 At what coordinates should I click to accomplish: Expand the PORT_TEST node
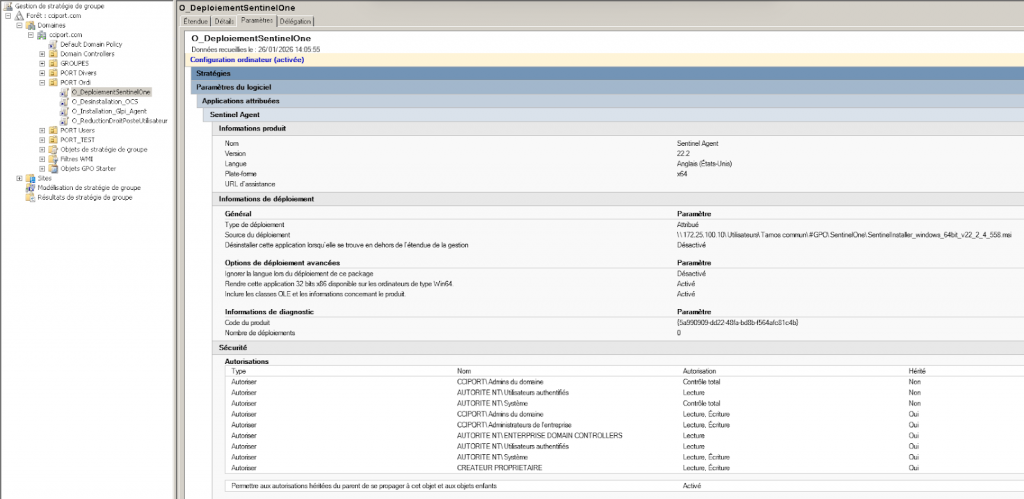pos(42,140)
